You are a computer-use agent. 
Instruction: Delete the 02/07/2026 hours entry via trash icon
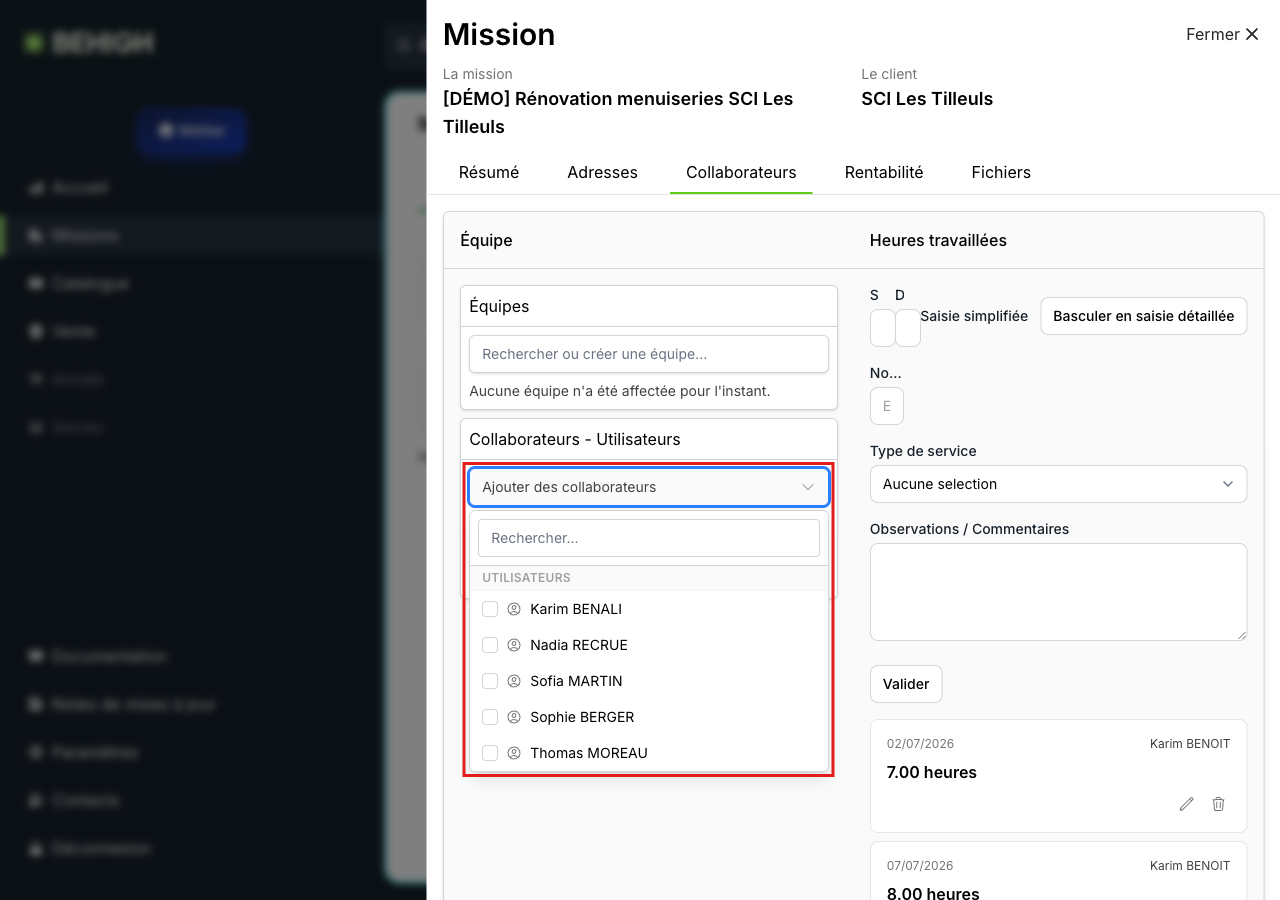pyautogui.click(x=1218, y=804)
